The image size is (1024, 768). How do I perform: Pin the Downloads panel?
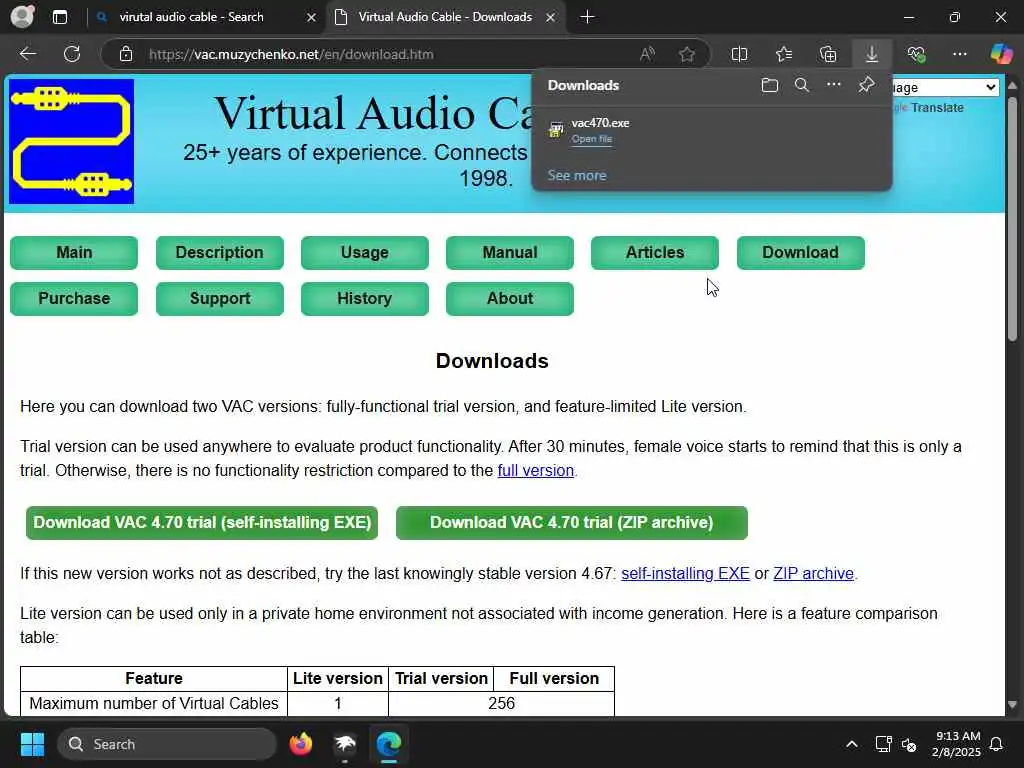(866, 84)
